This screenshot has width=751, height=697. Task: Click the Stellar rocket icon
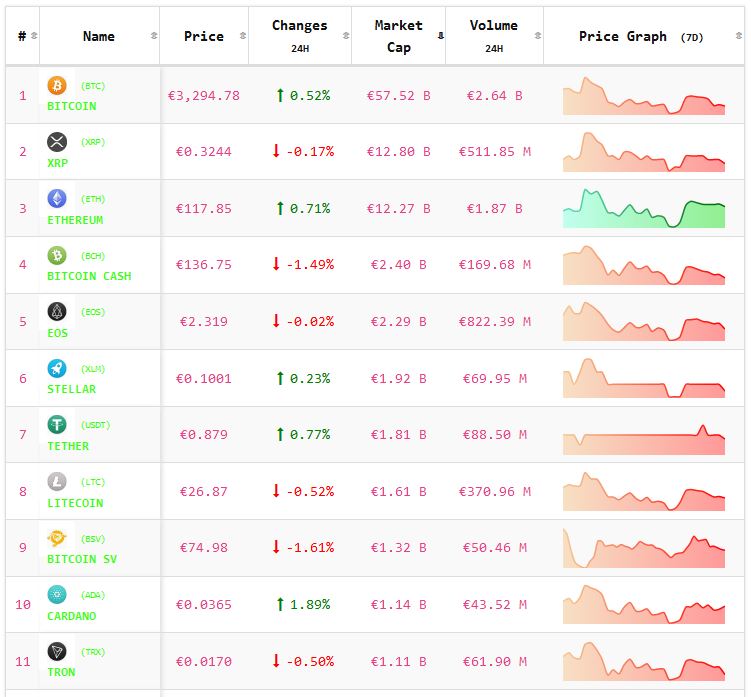(57, 369)
